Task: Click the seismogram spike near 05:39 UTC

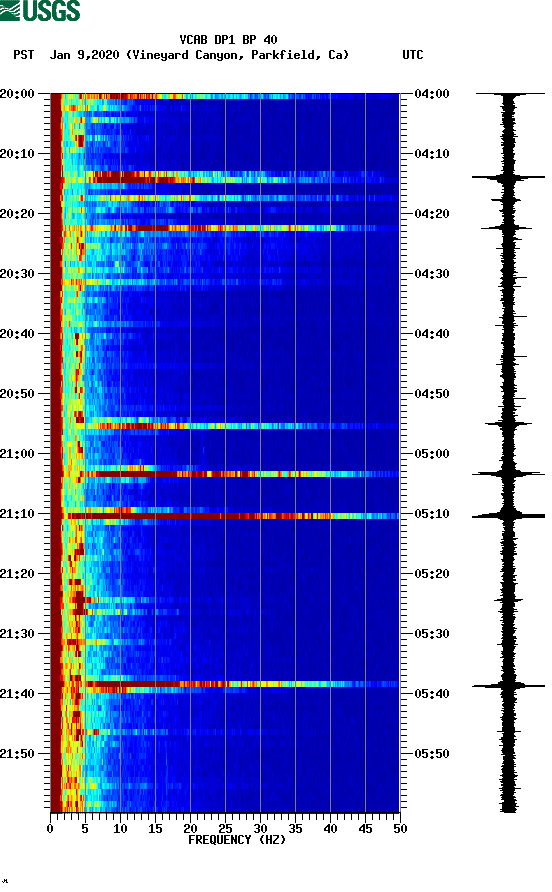Action: (x=508, y=686)
